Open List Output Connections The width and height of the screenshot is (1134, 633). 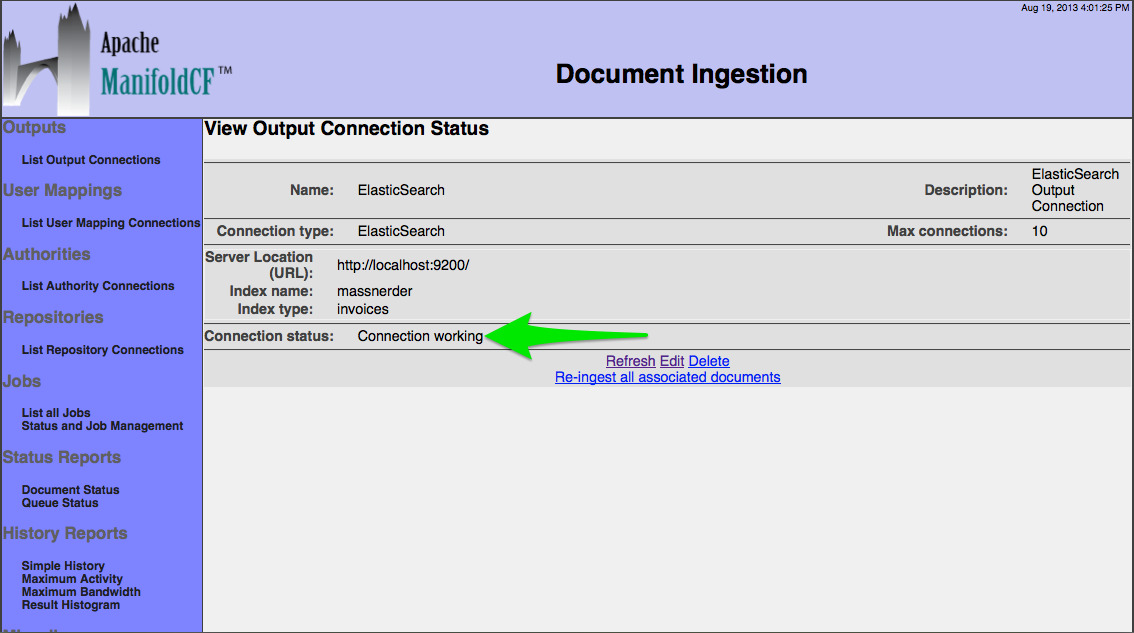pos(91,160)
